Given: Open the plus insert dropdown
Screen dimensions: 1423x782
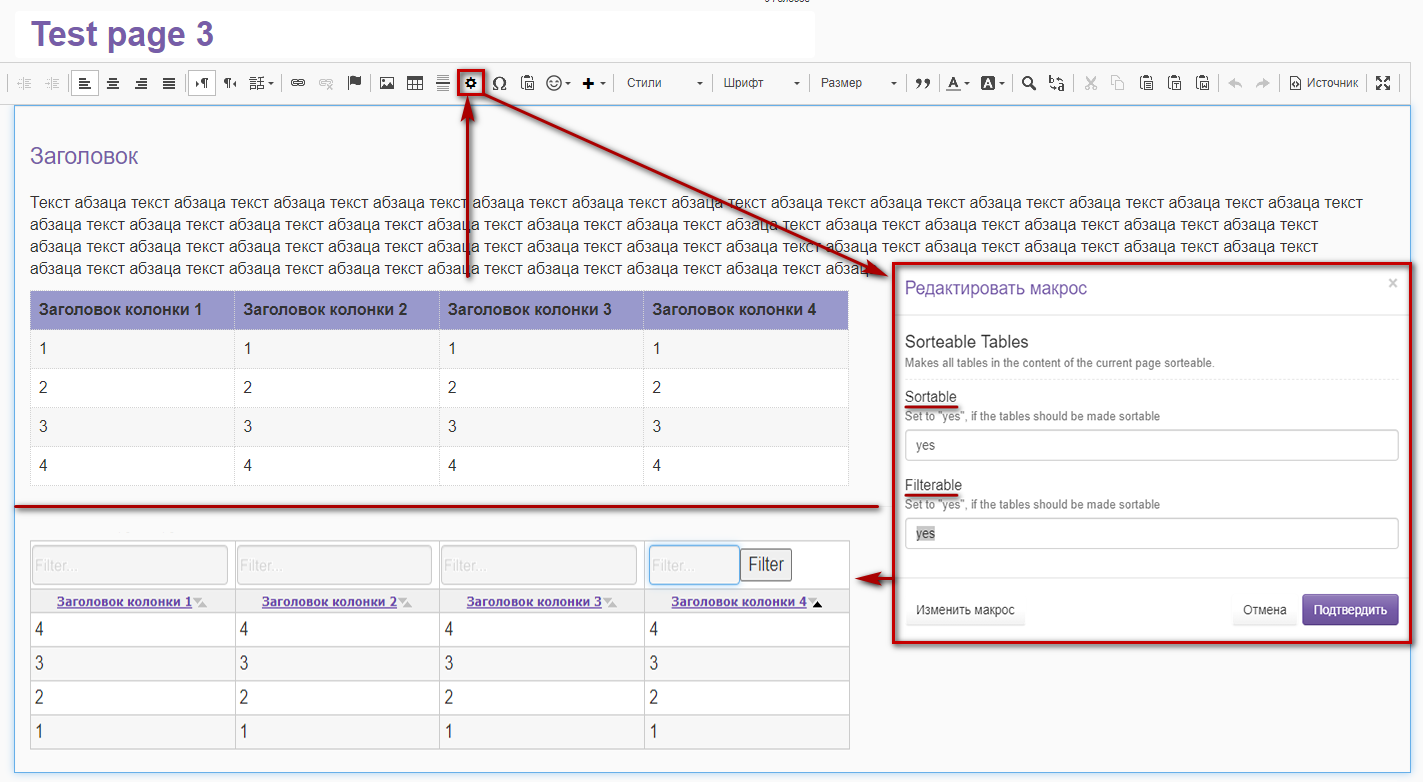Looking at the screenshot, I should [594, 83].
